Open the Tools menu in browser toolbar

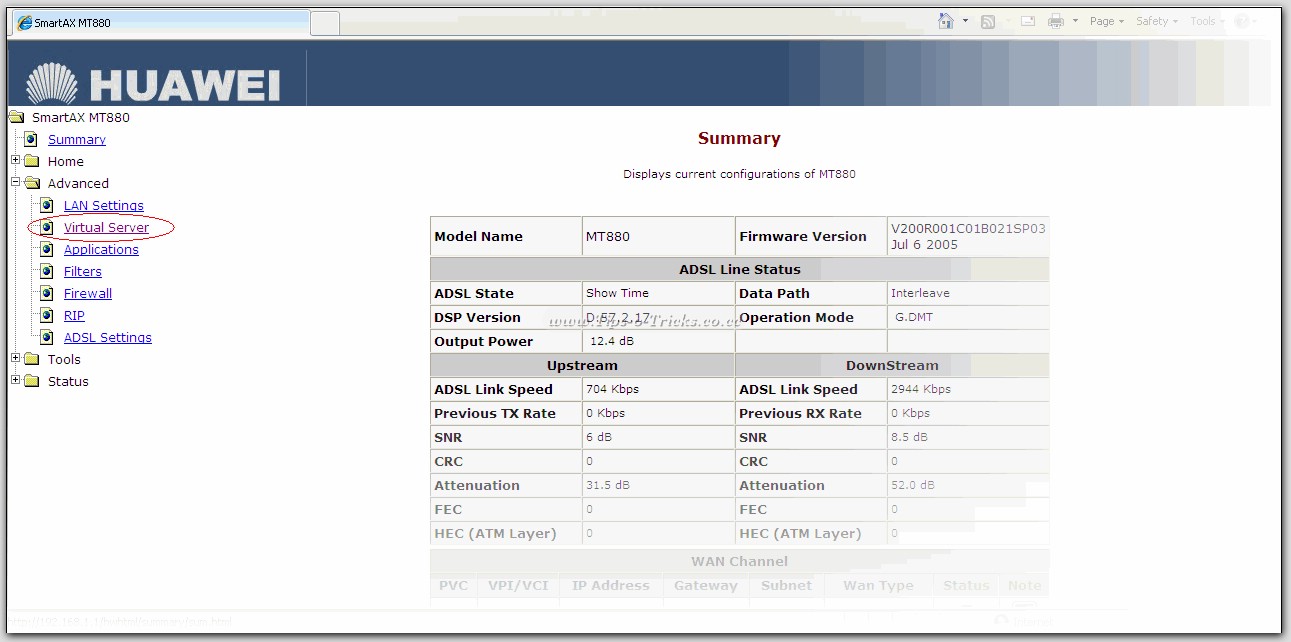[x=1207, y=21]
